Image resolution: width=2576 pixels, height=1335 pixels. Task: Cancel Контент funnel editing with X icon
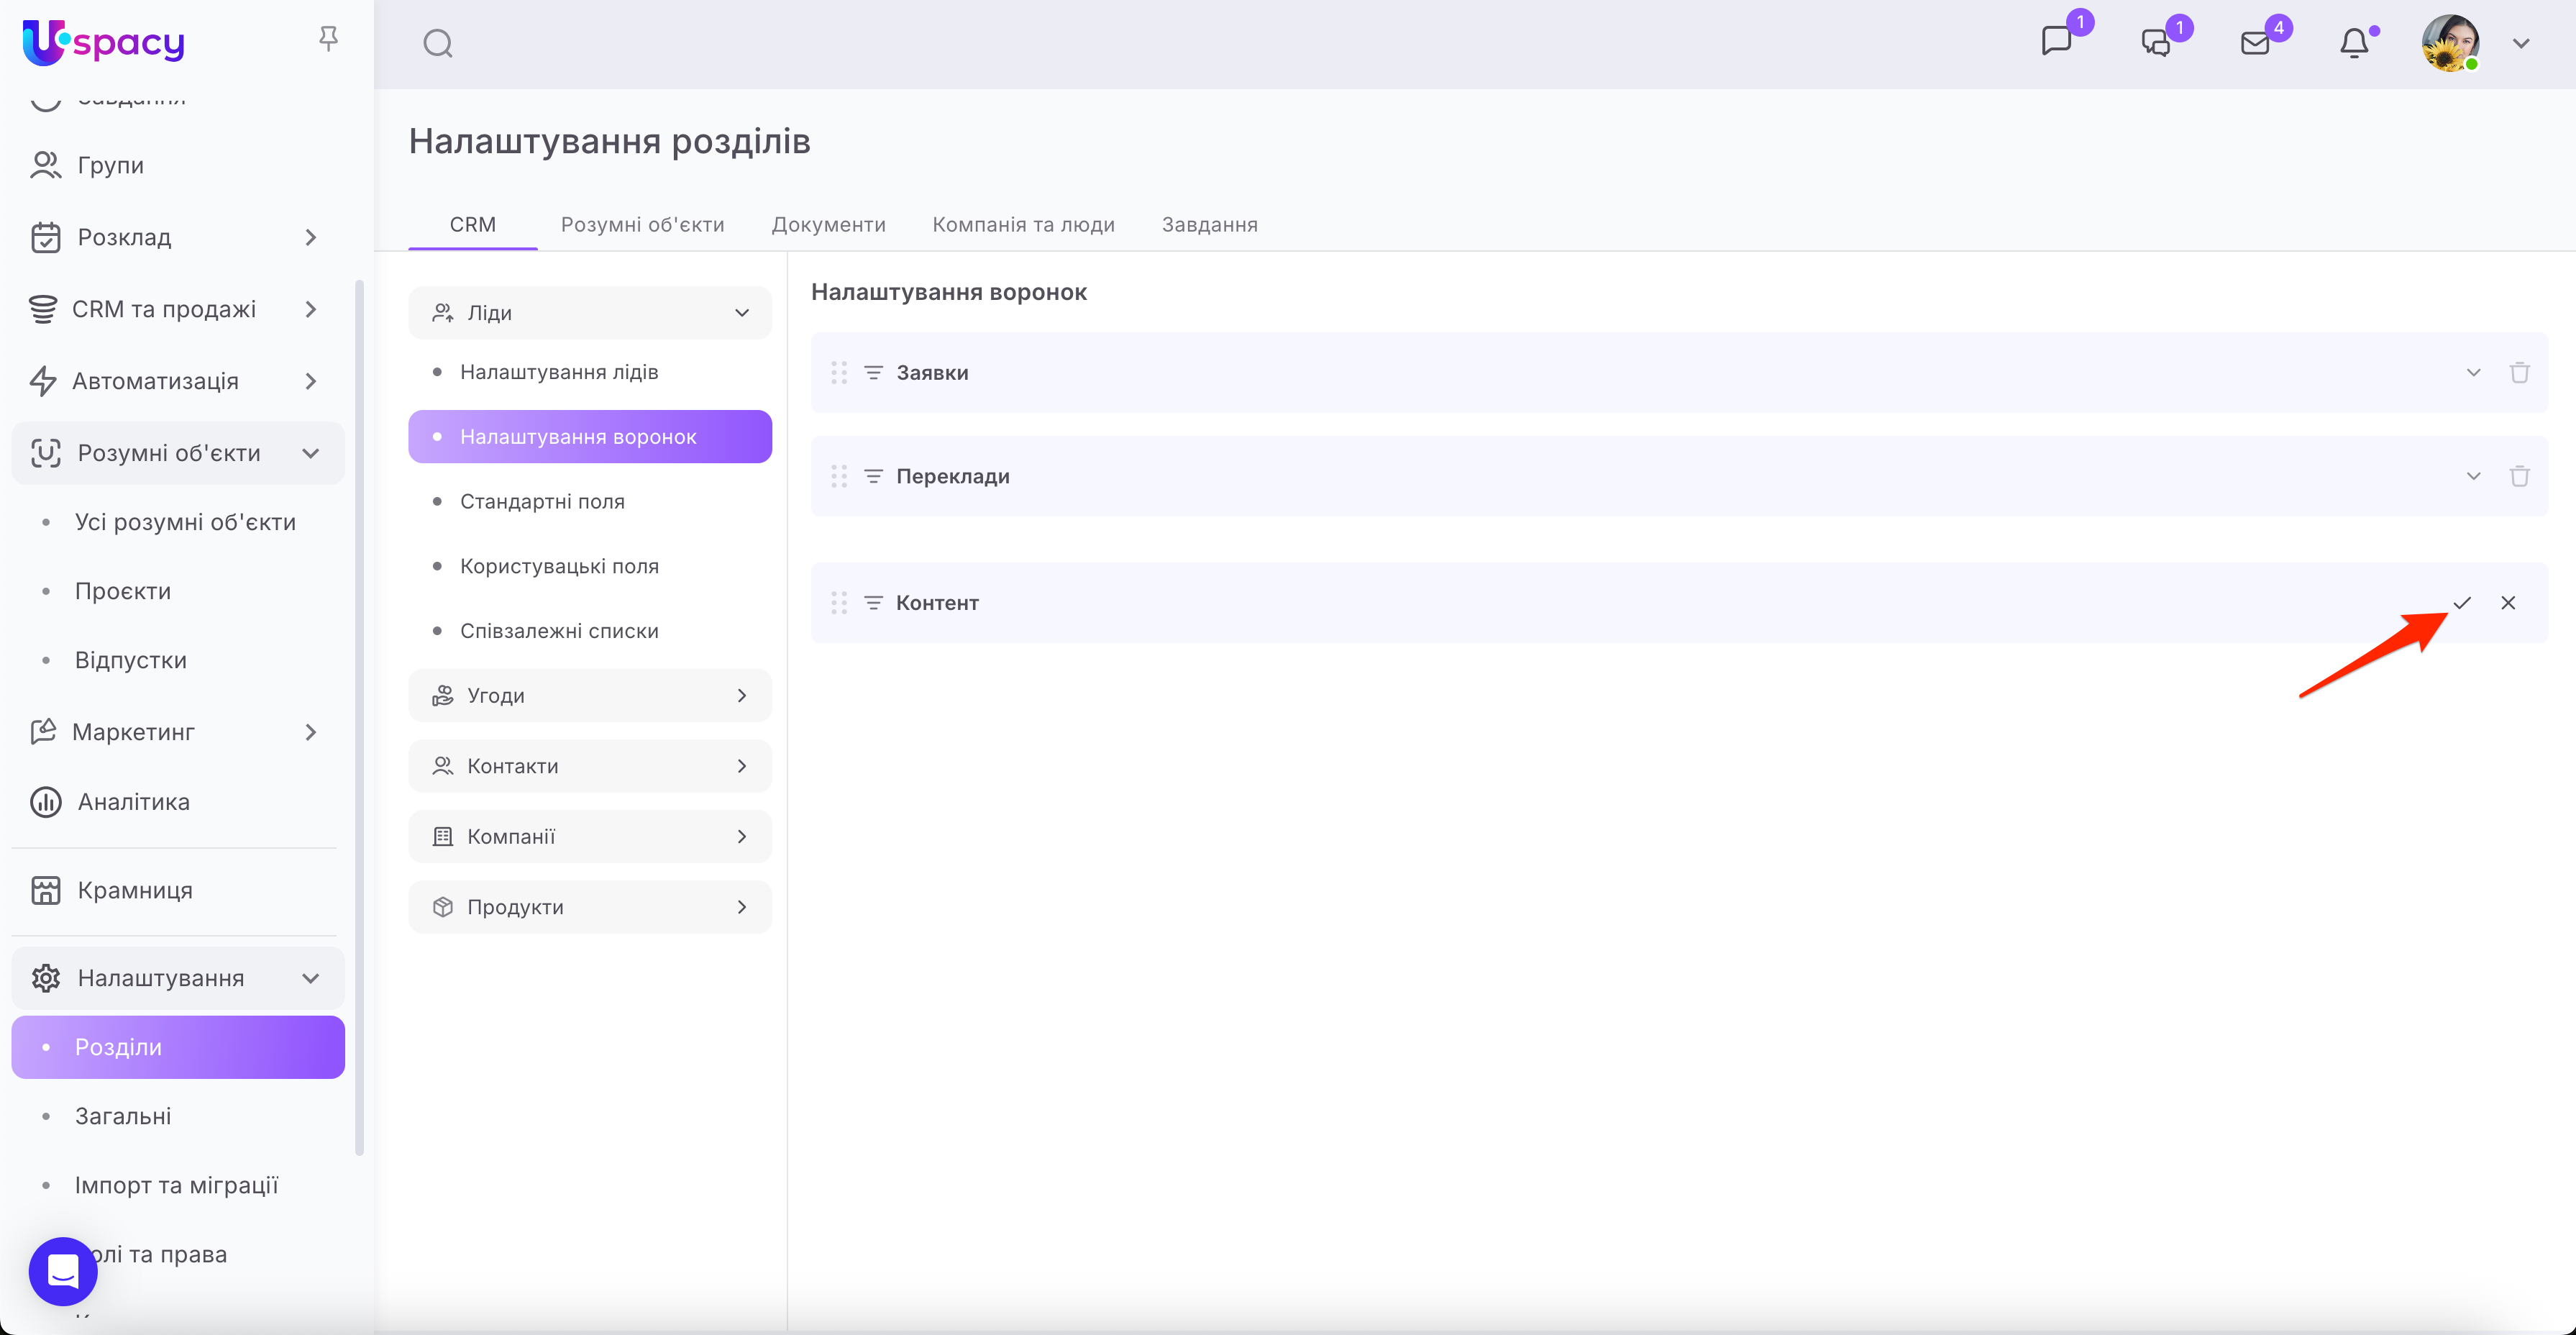coord(2508,602)
